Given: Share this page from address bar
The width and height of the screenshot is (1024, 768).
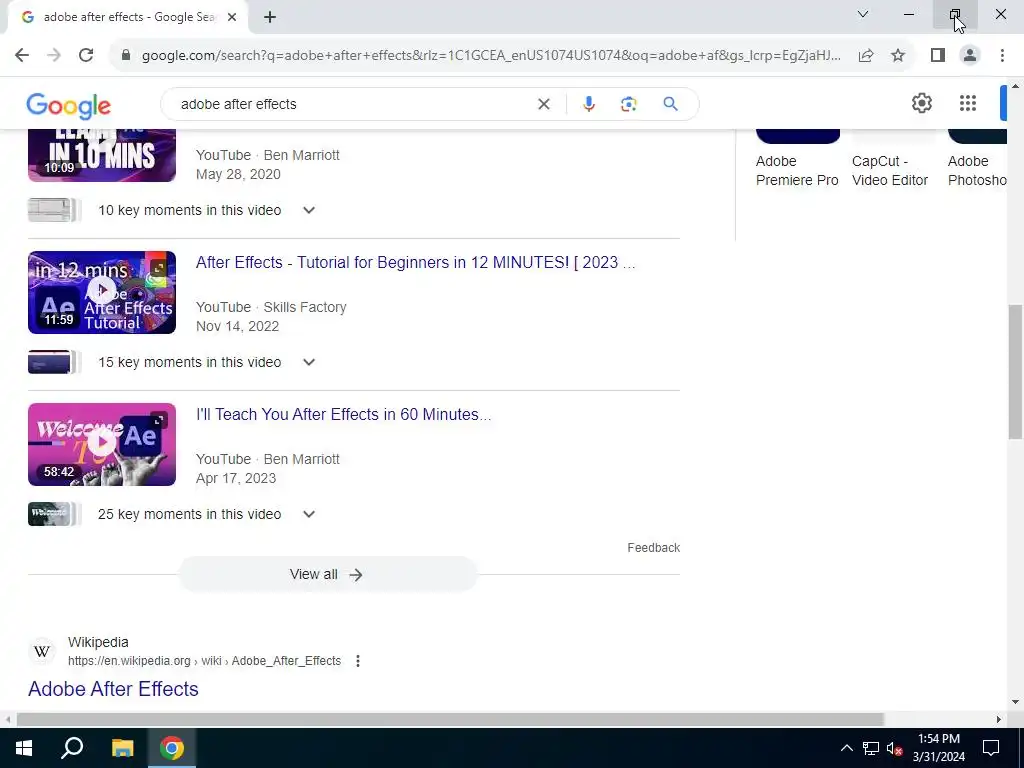Looking at the screenshot, I should point(866,56).
